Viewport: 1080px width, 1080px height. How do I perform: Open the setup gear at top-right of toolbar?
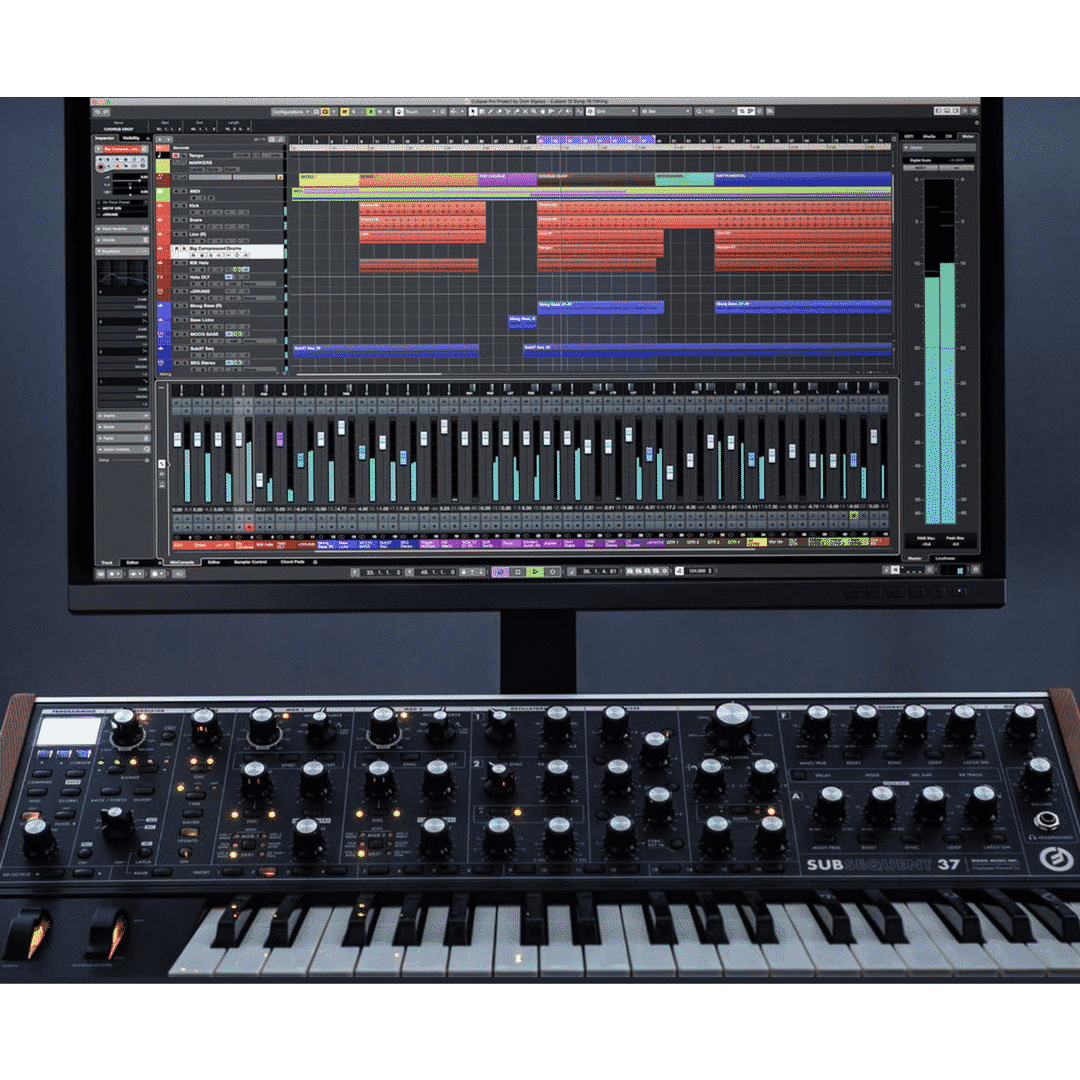[x=975, y=111]
